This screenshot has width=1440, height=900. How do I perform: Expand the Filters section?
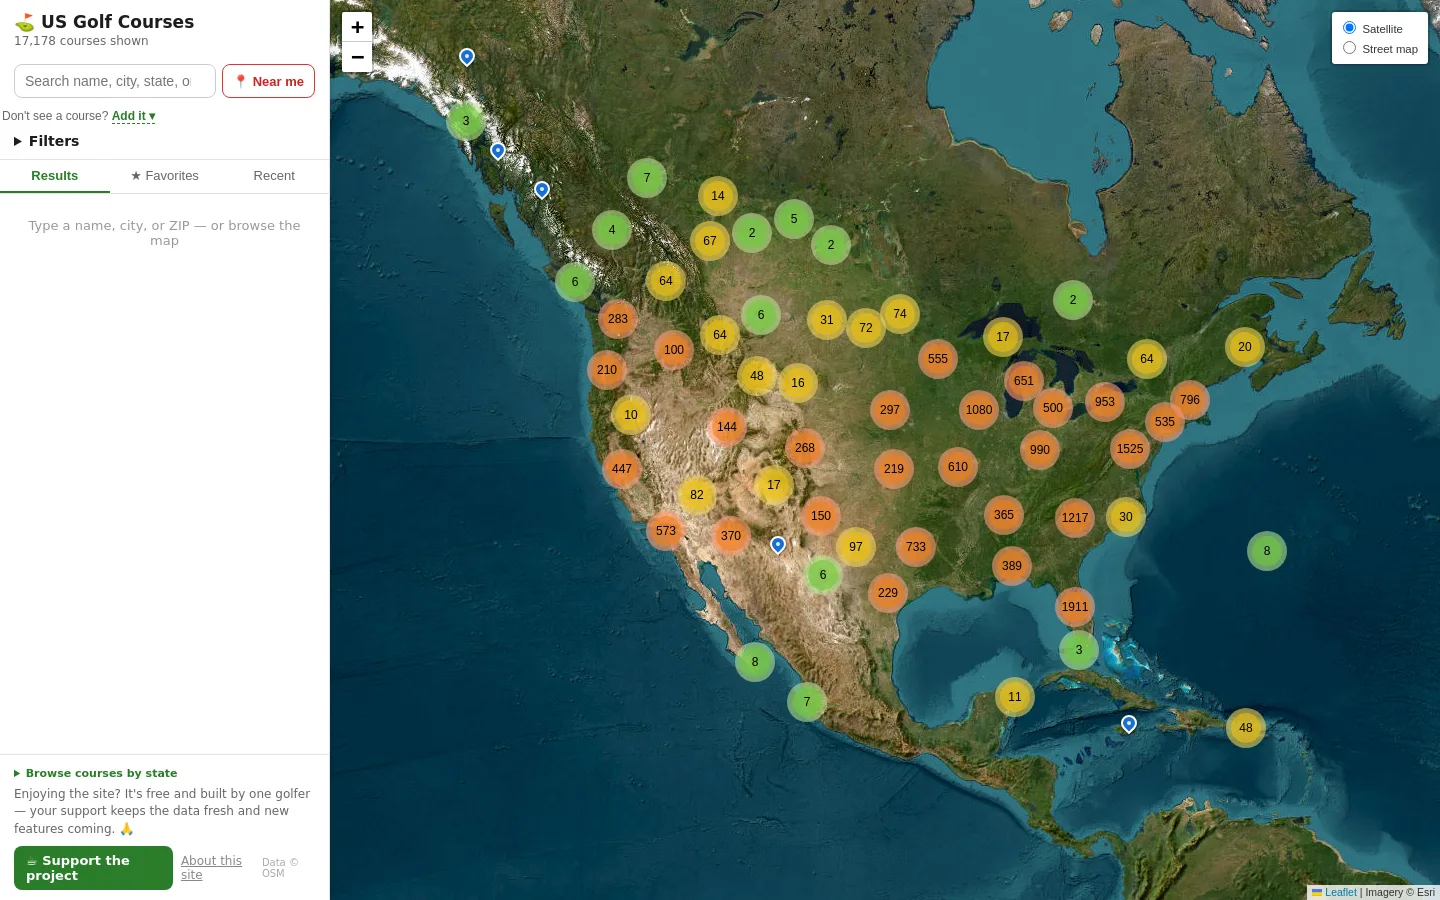47,141
